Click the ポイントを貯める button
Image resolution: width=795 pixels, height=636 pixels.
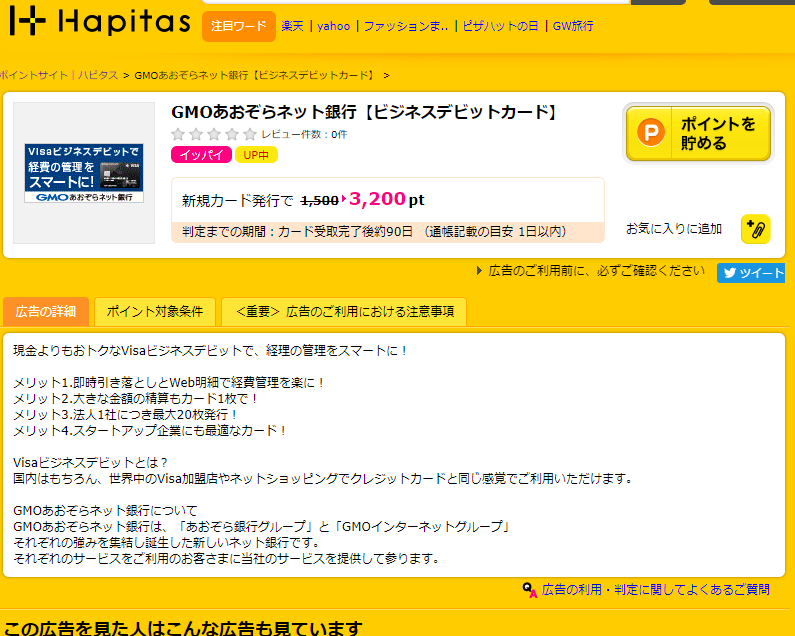[698, 133]
